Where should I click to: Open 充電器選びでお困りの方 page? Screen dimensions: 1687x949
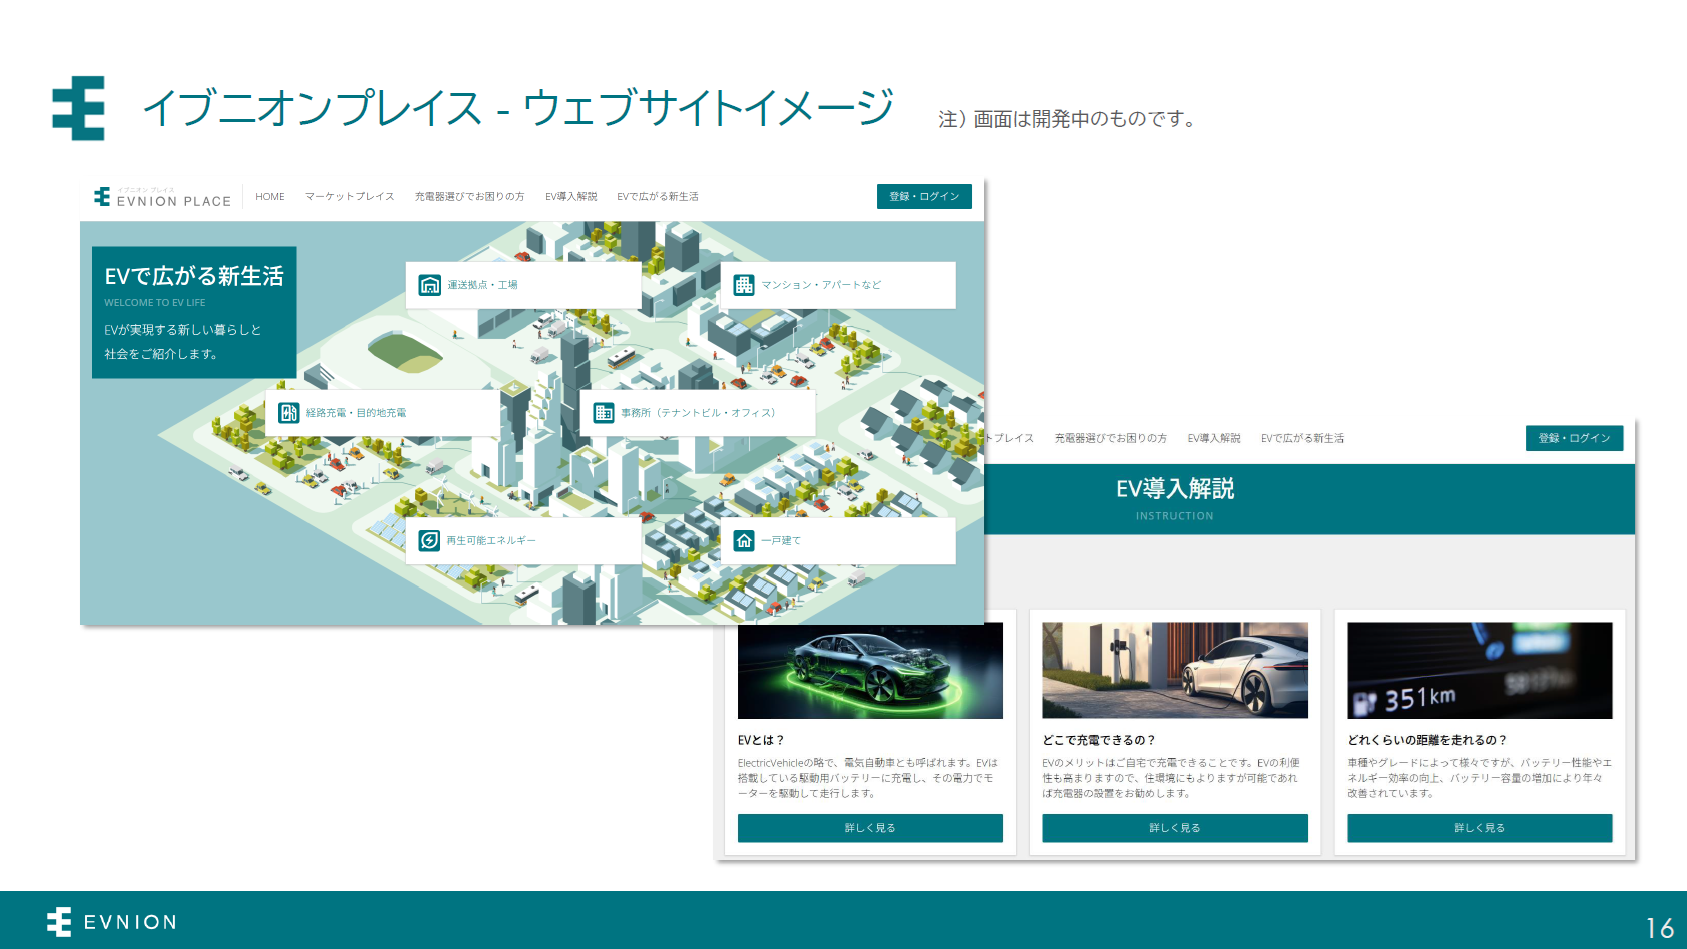469,196
